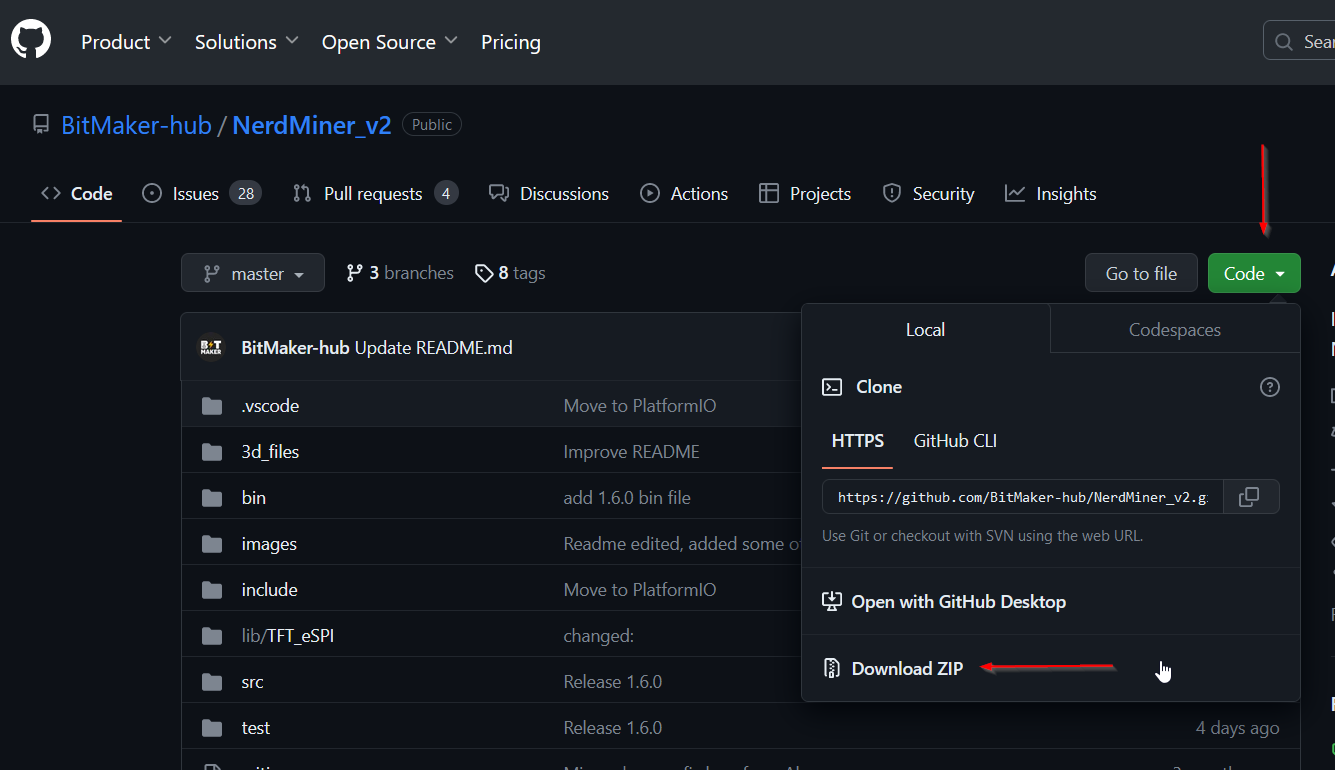Click the Go to file button
The image size is (1335, 770).
click(1141, 273)
